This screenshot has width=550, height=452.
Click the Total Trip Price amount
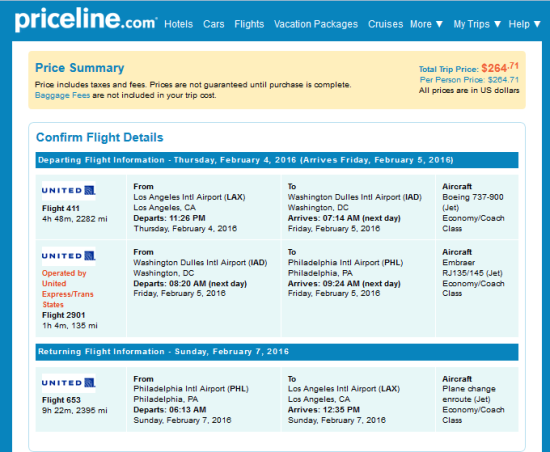point(499,67)
